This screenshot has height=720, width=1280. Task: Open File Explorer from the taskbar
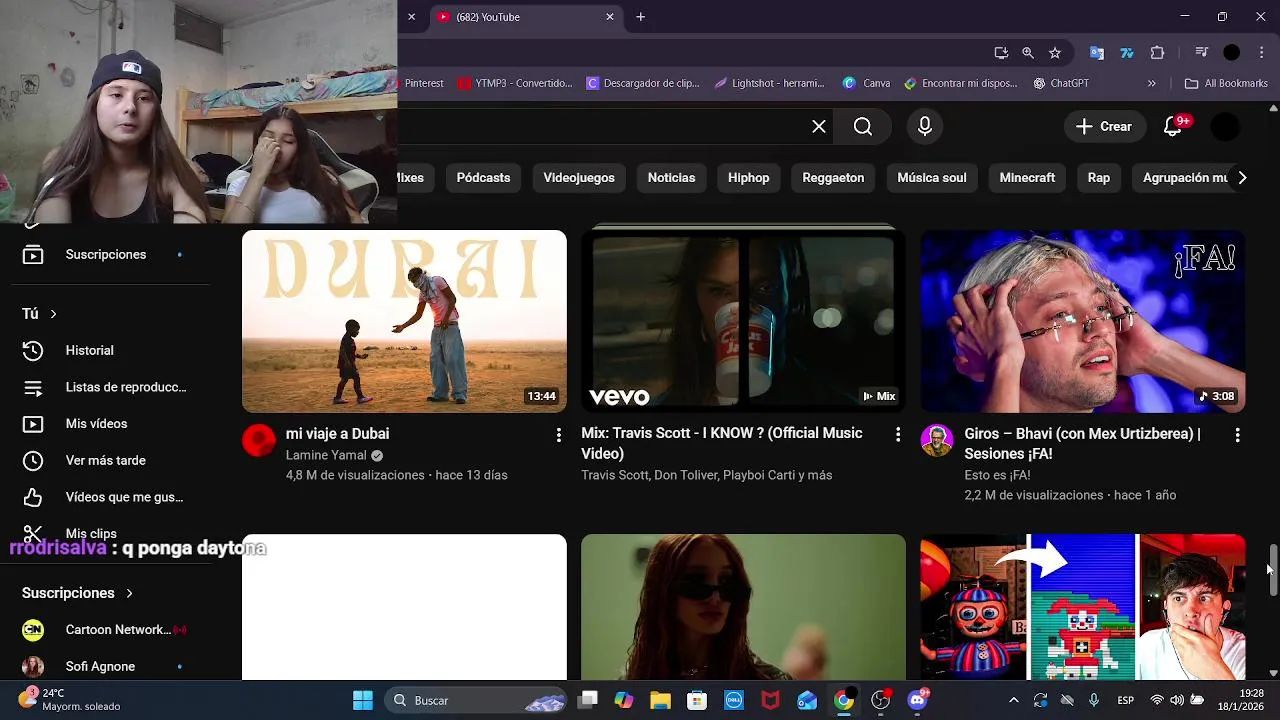(x=660, y=700)
